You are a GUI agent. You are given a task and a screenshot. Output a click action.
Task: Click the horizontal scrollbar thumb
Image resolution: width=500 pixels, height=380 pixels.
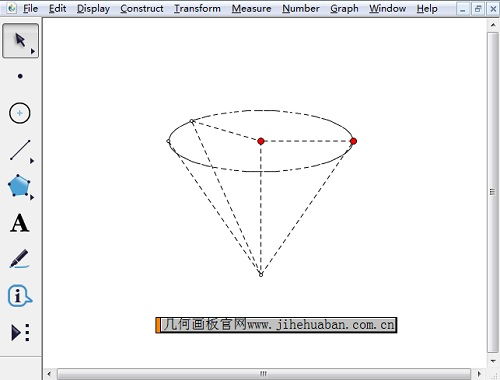coord(264,374)
